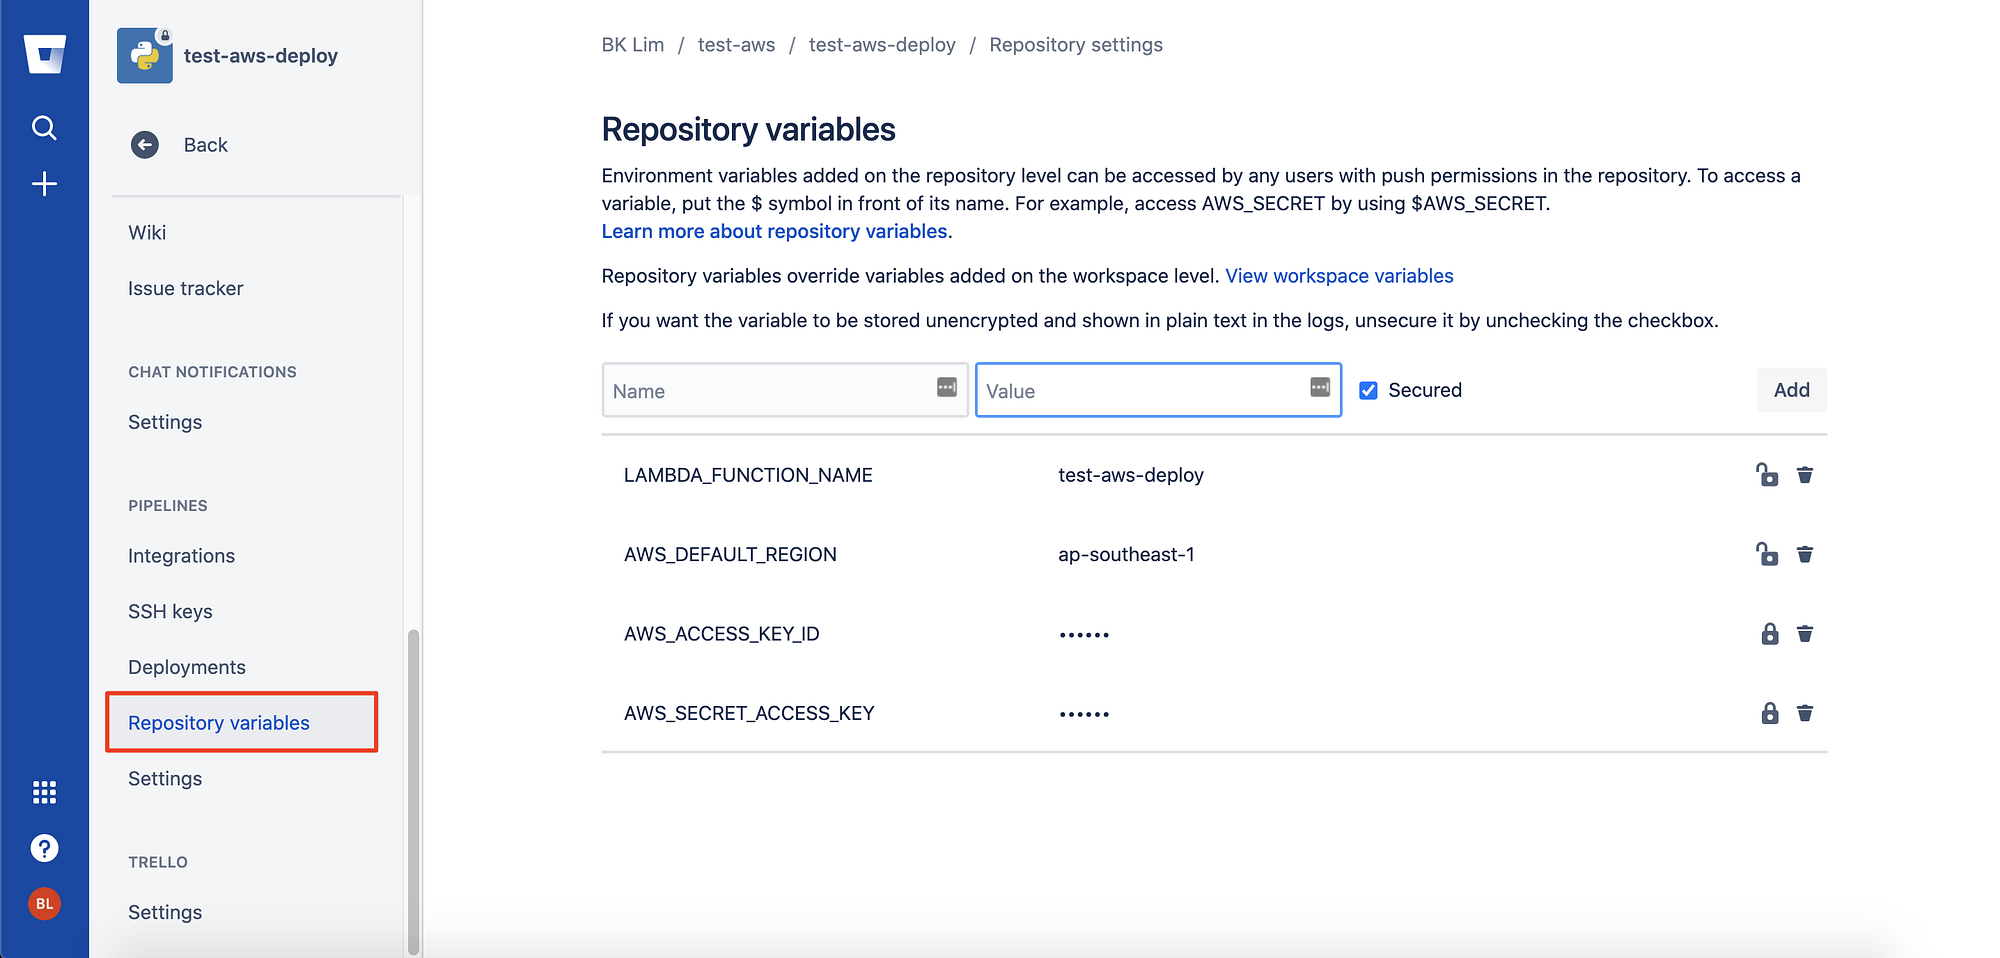2000x958 pixels.
Task: Uncheck the Secured checkbox
Action: click(x=1368, y=390)
